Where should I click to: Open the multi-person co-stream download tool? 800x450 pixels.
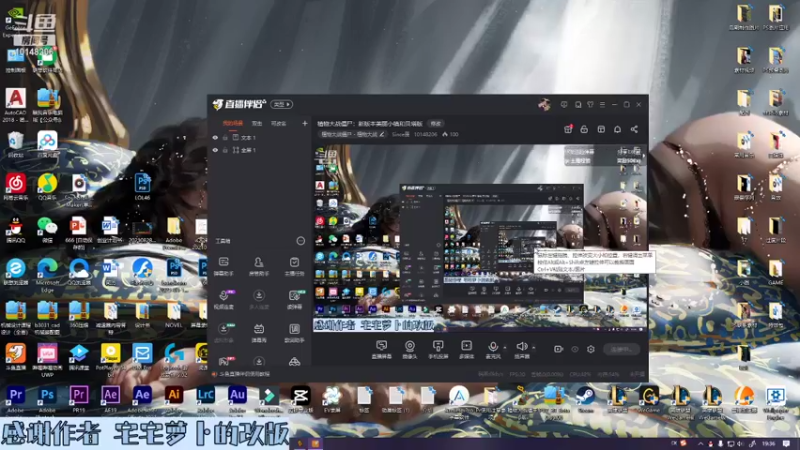point(259,299)
